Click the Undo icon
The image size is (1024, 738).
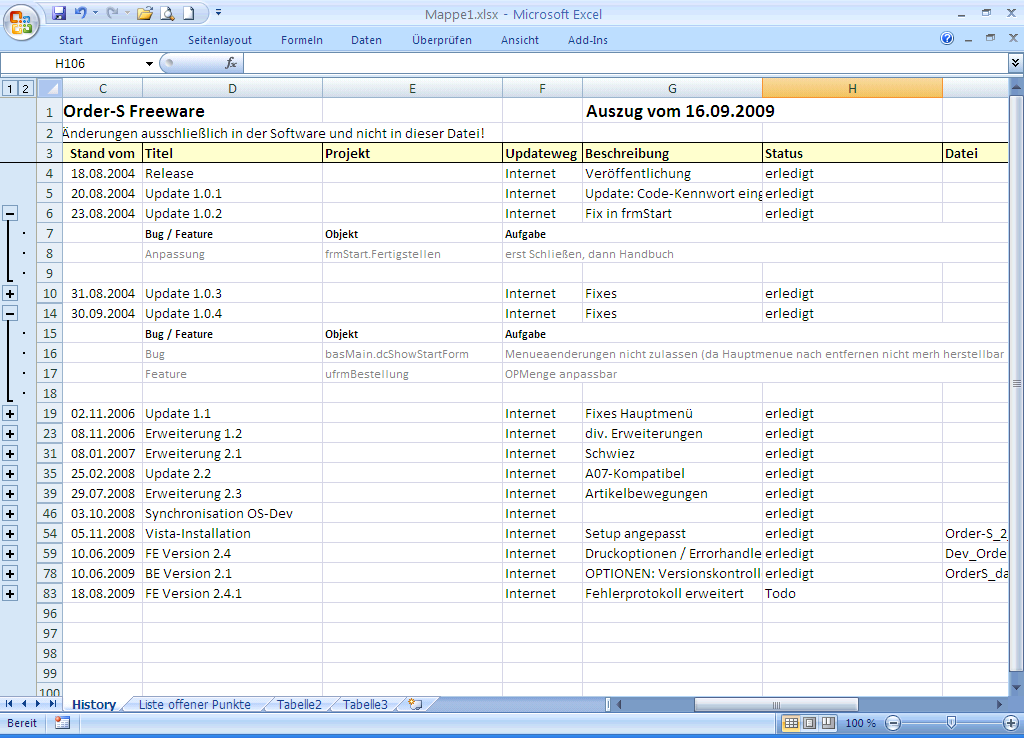click(81, 13)
